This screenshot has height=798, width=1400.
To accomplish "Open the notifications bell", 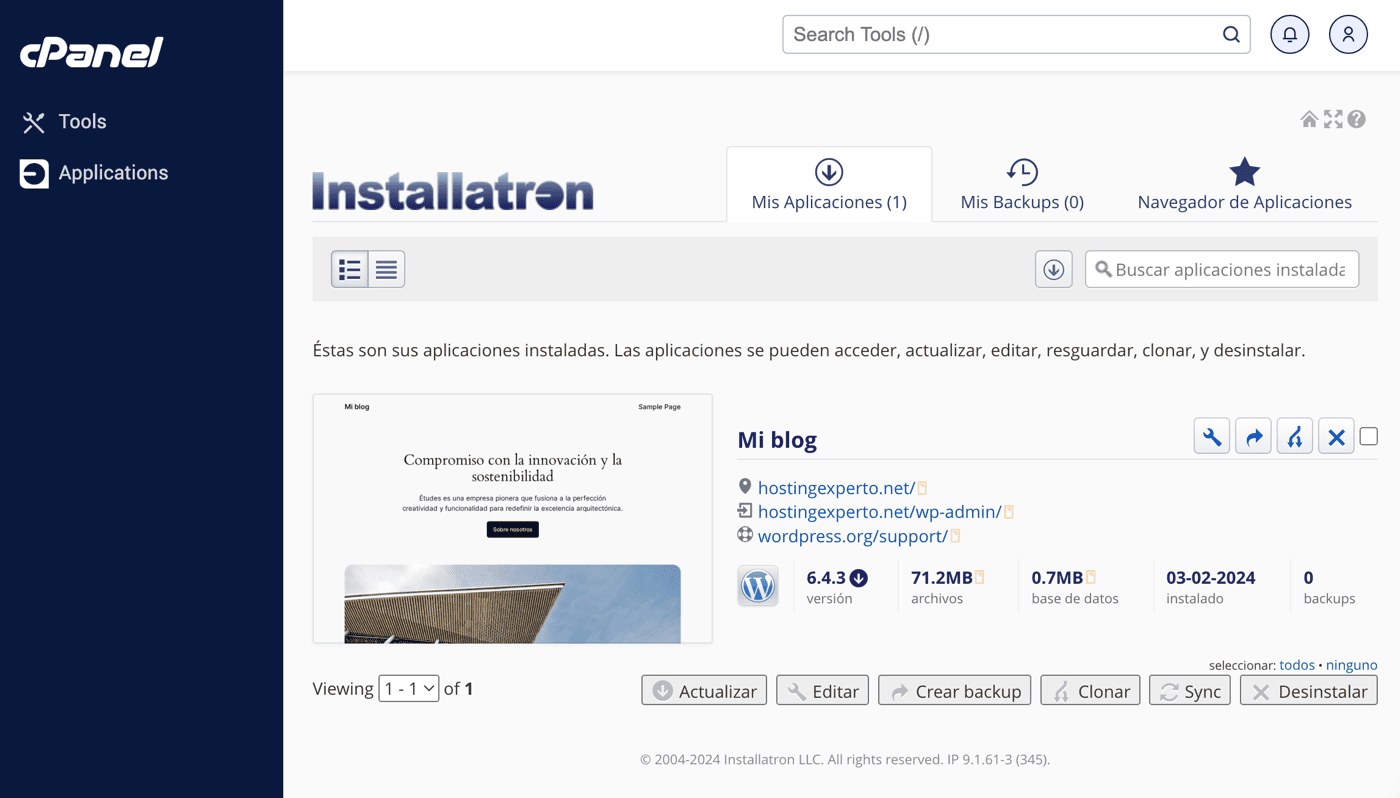I will [x=1290, y=35].
